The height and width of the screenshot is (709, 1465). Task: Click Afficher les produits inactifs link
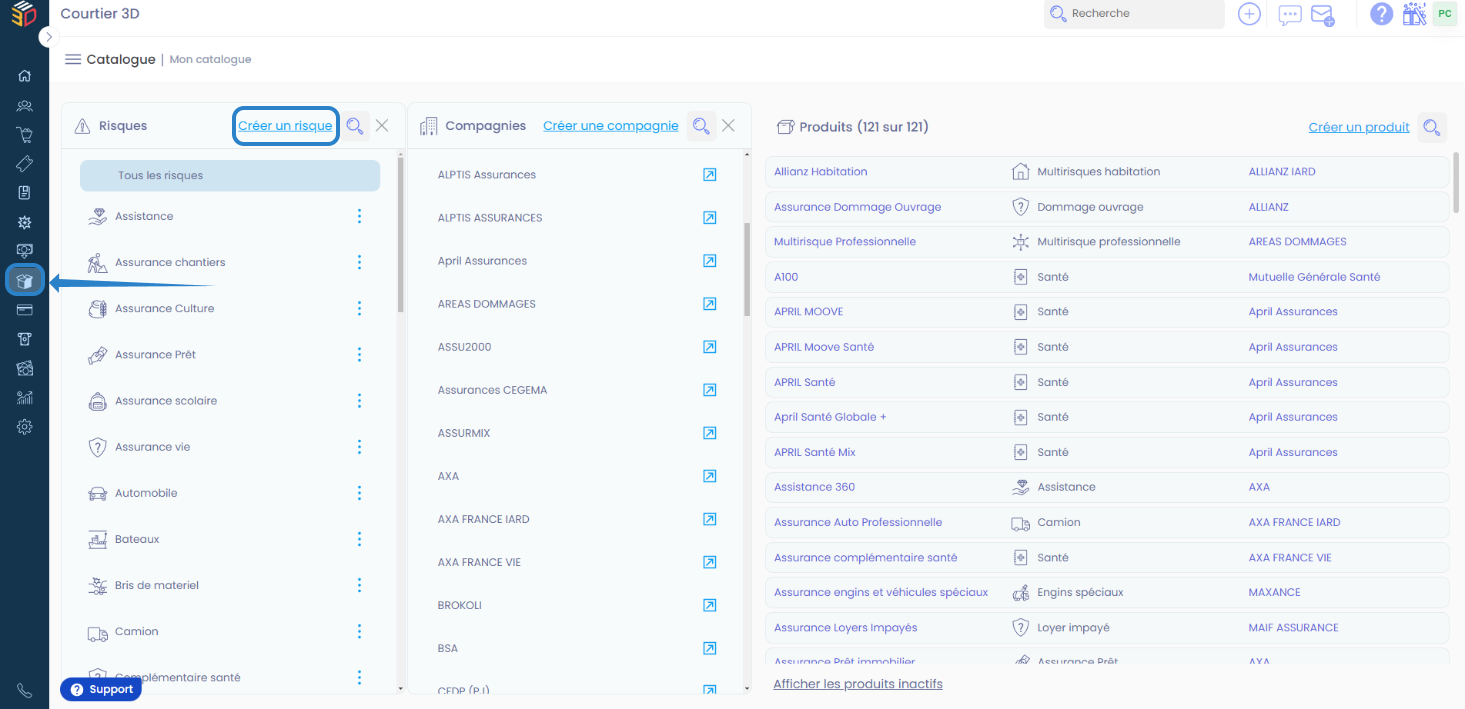coord(857,684)
